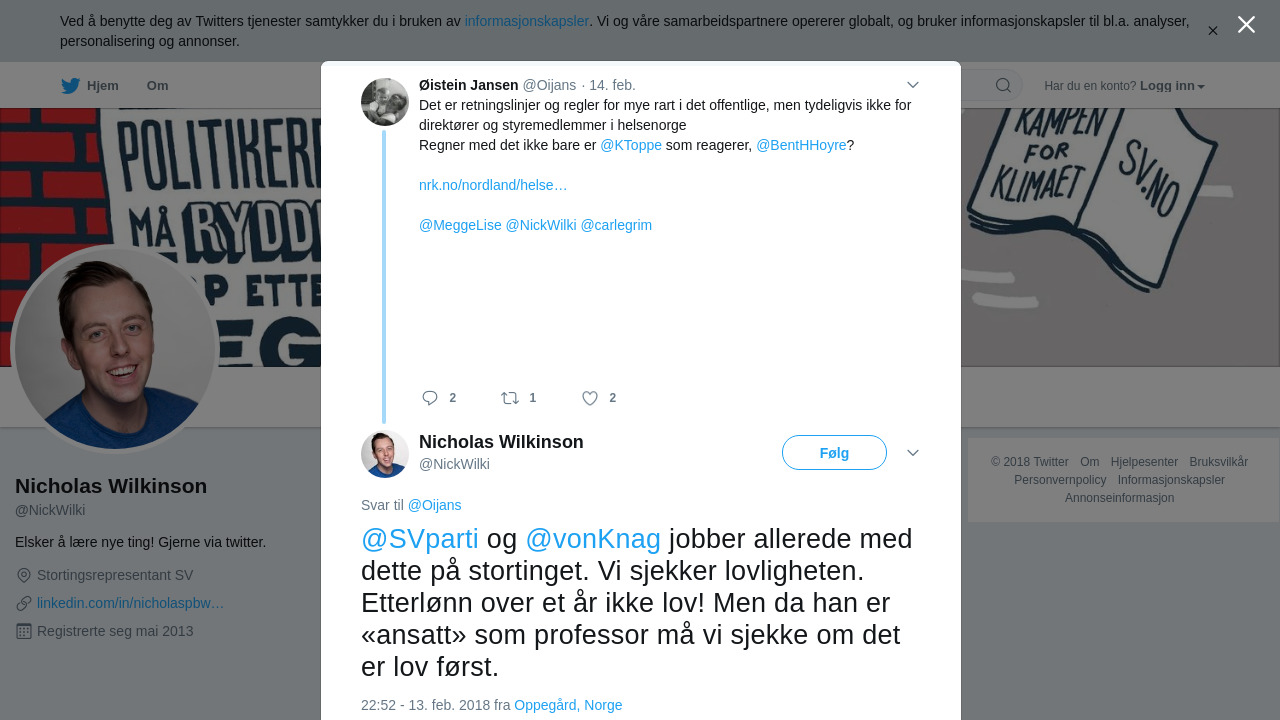Open the Om menu item
Viewport: 1280px width, 720px height.
[x=158, y=86]
